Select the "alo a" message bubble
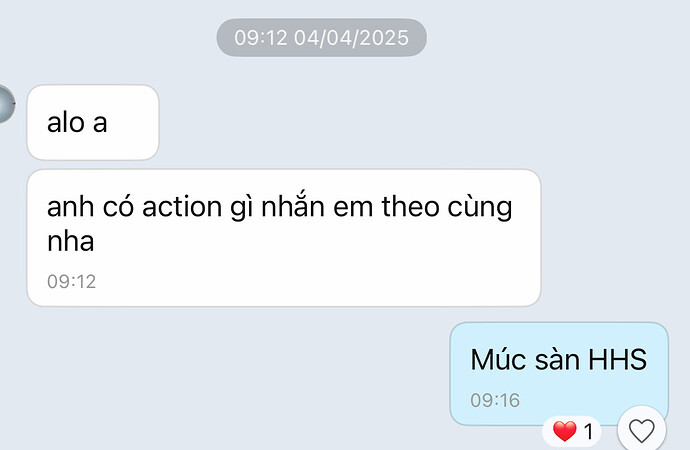 [93, 122]
